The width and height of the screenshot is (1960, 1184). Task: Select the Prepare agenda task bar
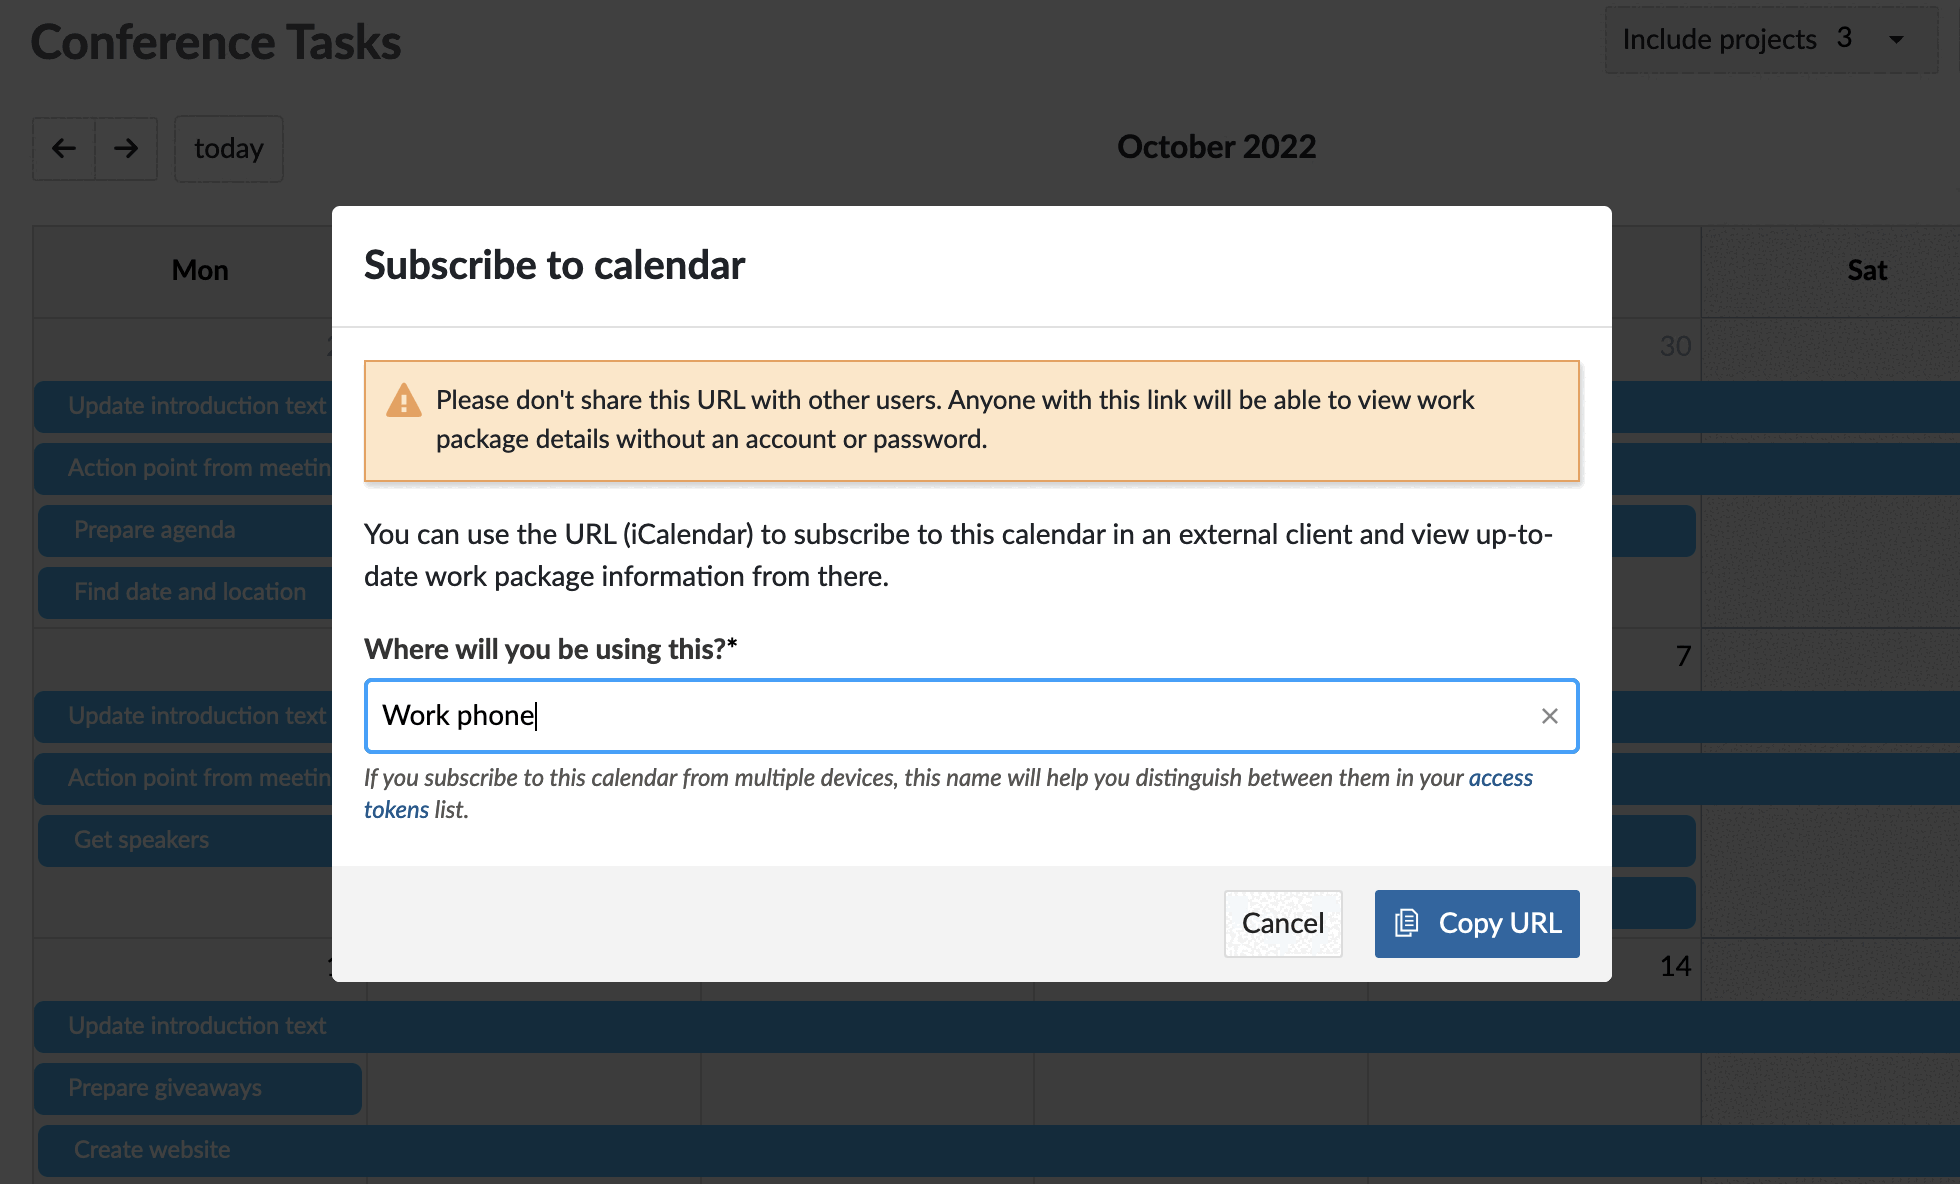pyautogui.click(x=154, y=529)
